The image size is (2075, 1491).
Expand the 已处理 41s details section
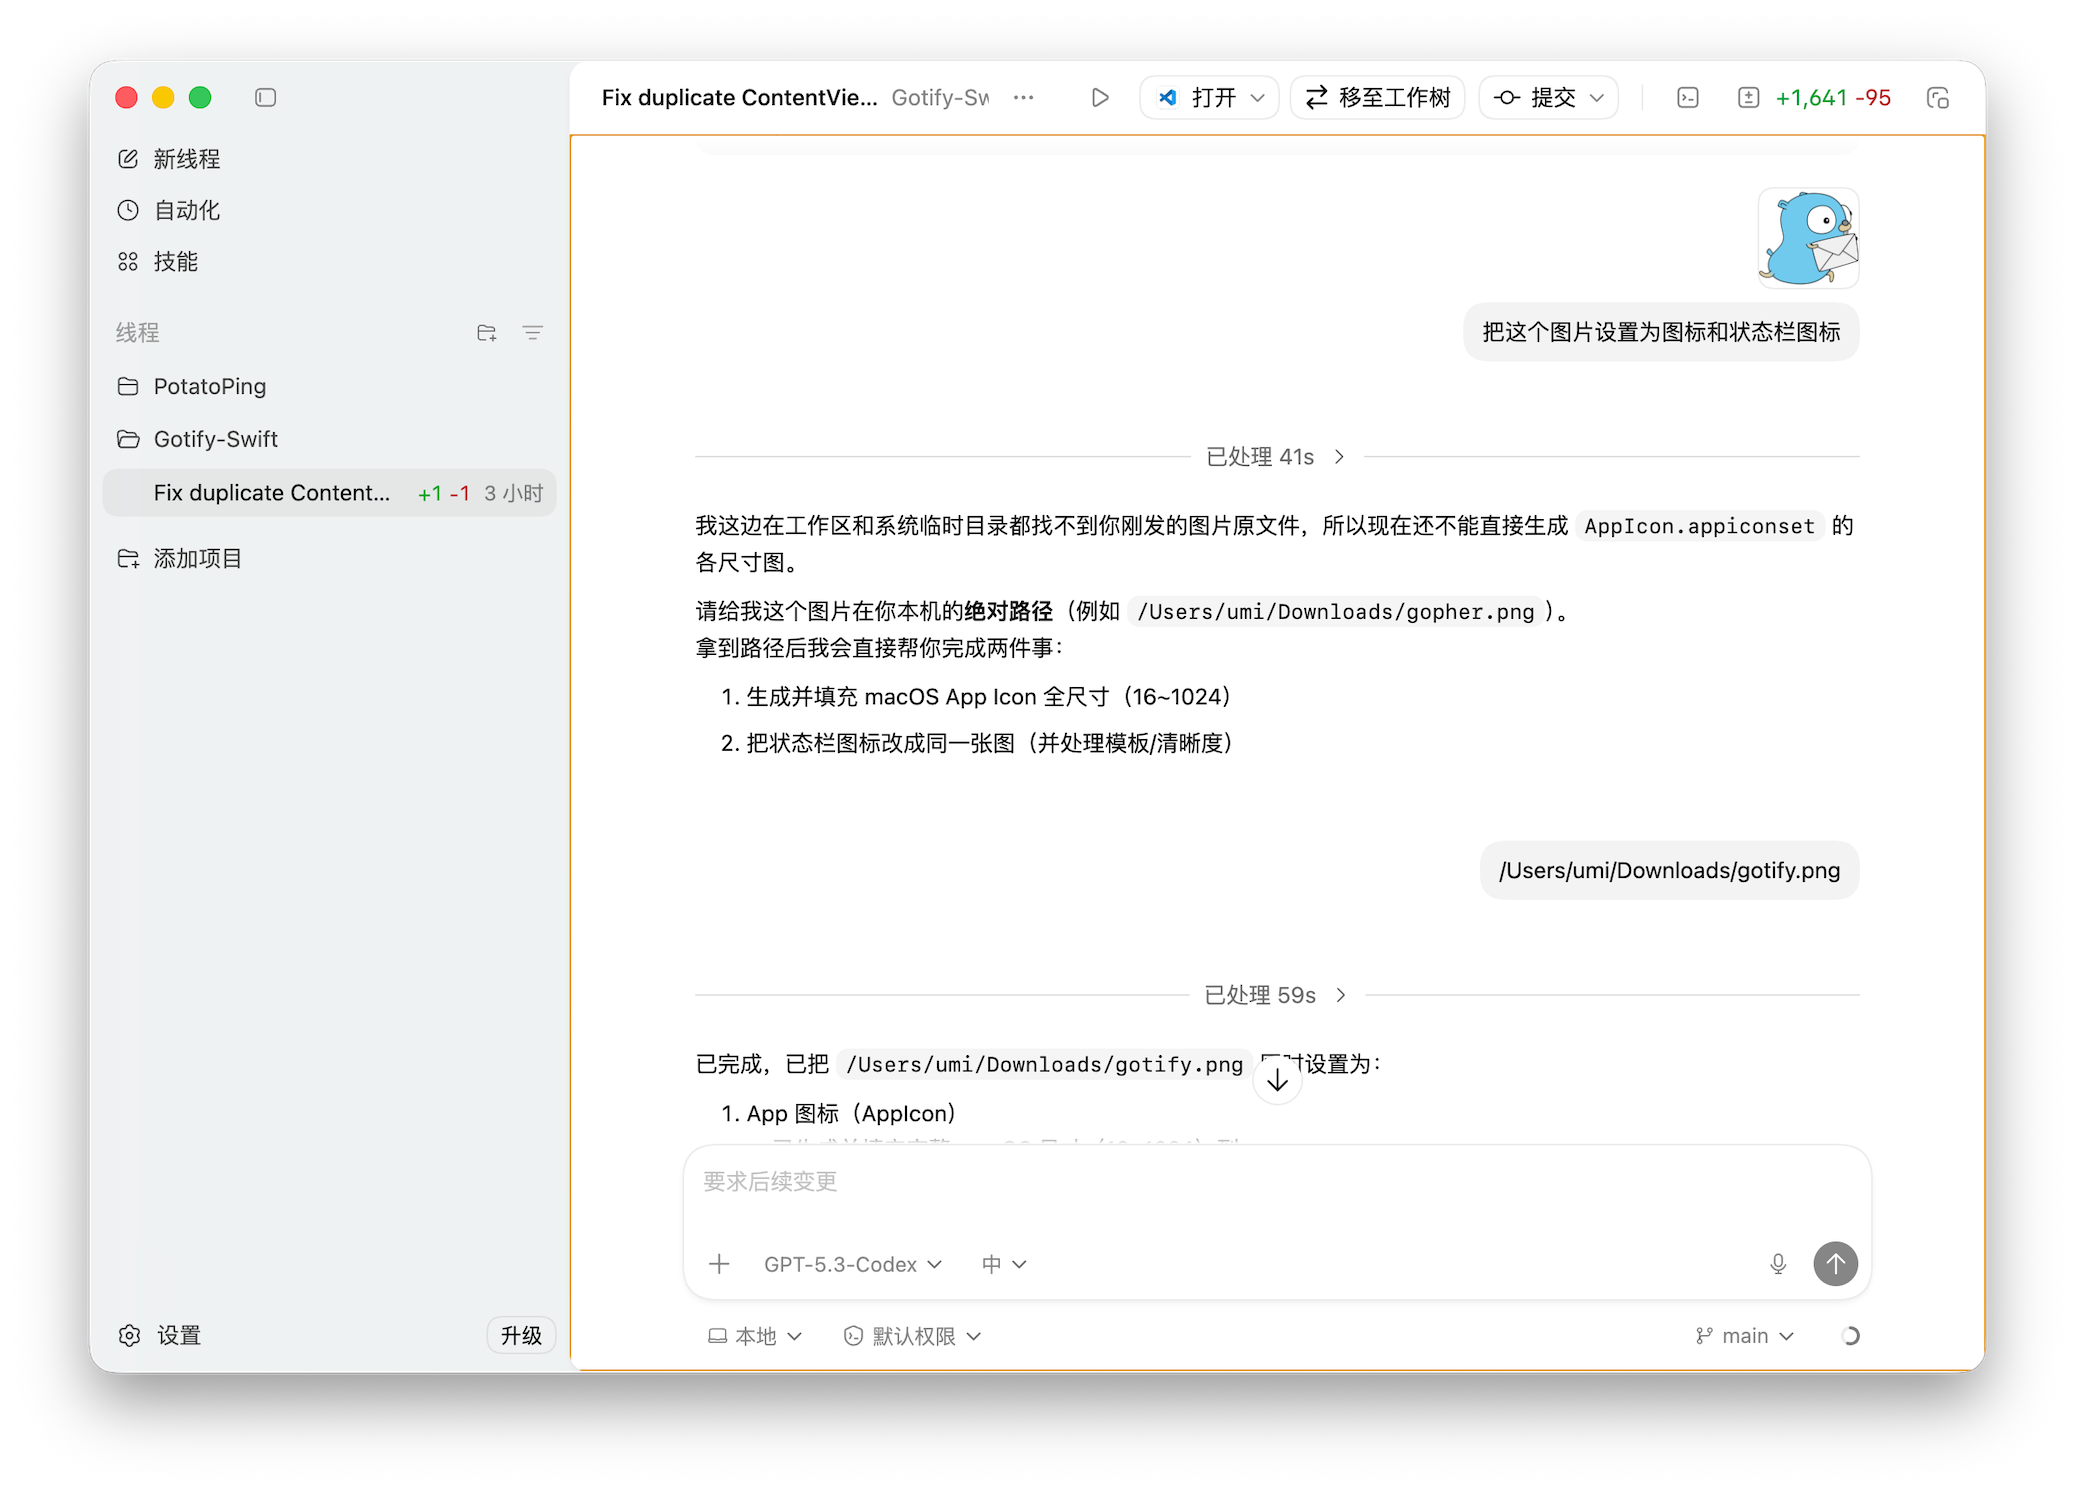point(1339,456)
